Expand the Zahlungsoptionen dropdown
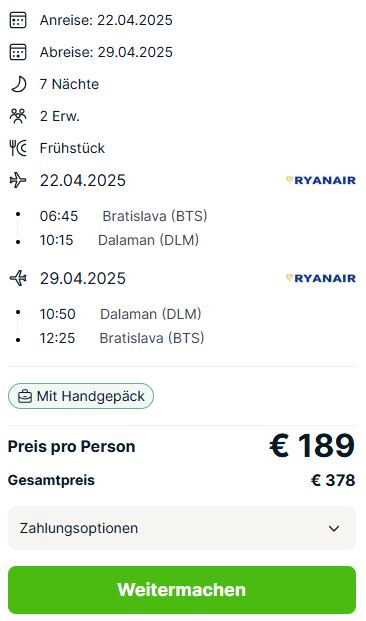Image resolution: width=366 pixels, height=621 pixels. [182, 528]
